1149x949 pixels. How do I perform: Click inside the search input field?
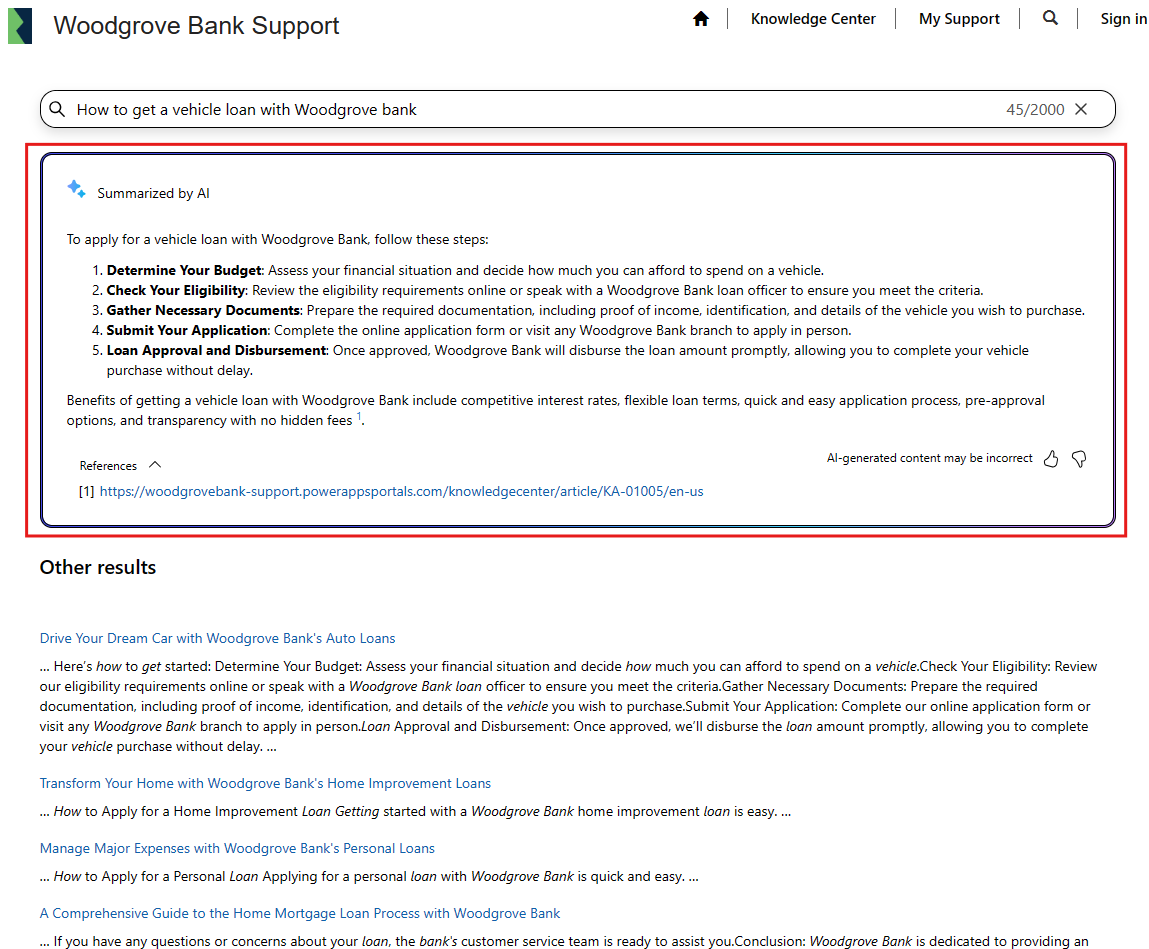[400, 109]
